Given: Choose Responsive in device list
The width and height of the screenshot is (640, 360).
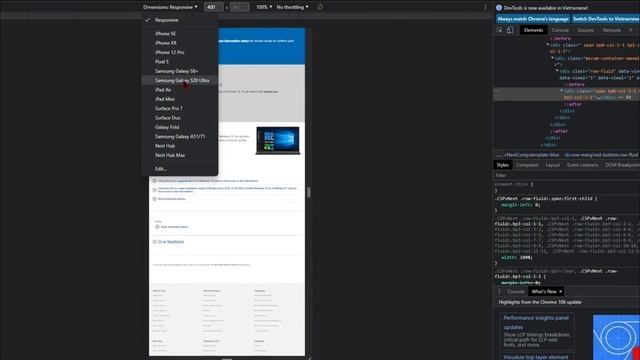Looking at the screenshot, I should pos(180,20).
